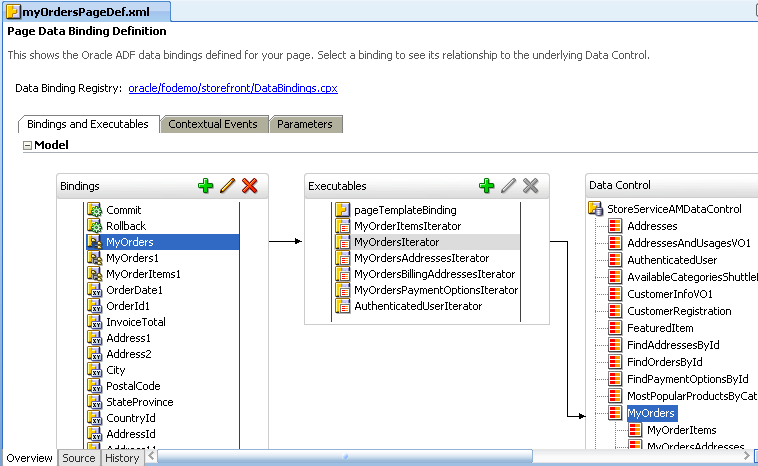Open the History editor tab
The height and width of the screenshot is (466, 758).
(122, 458)
